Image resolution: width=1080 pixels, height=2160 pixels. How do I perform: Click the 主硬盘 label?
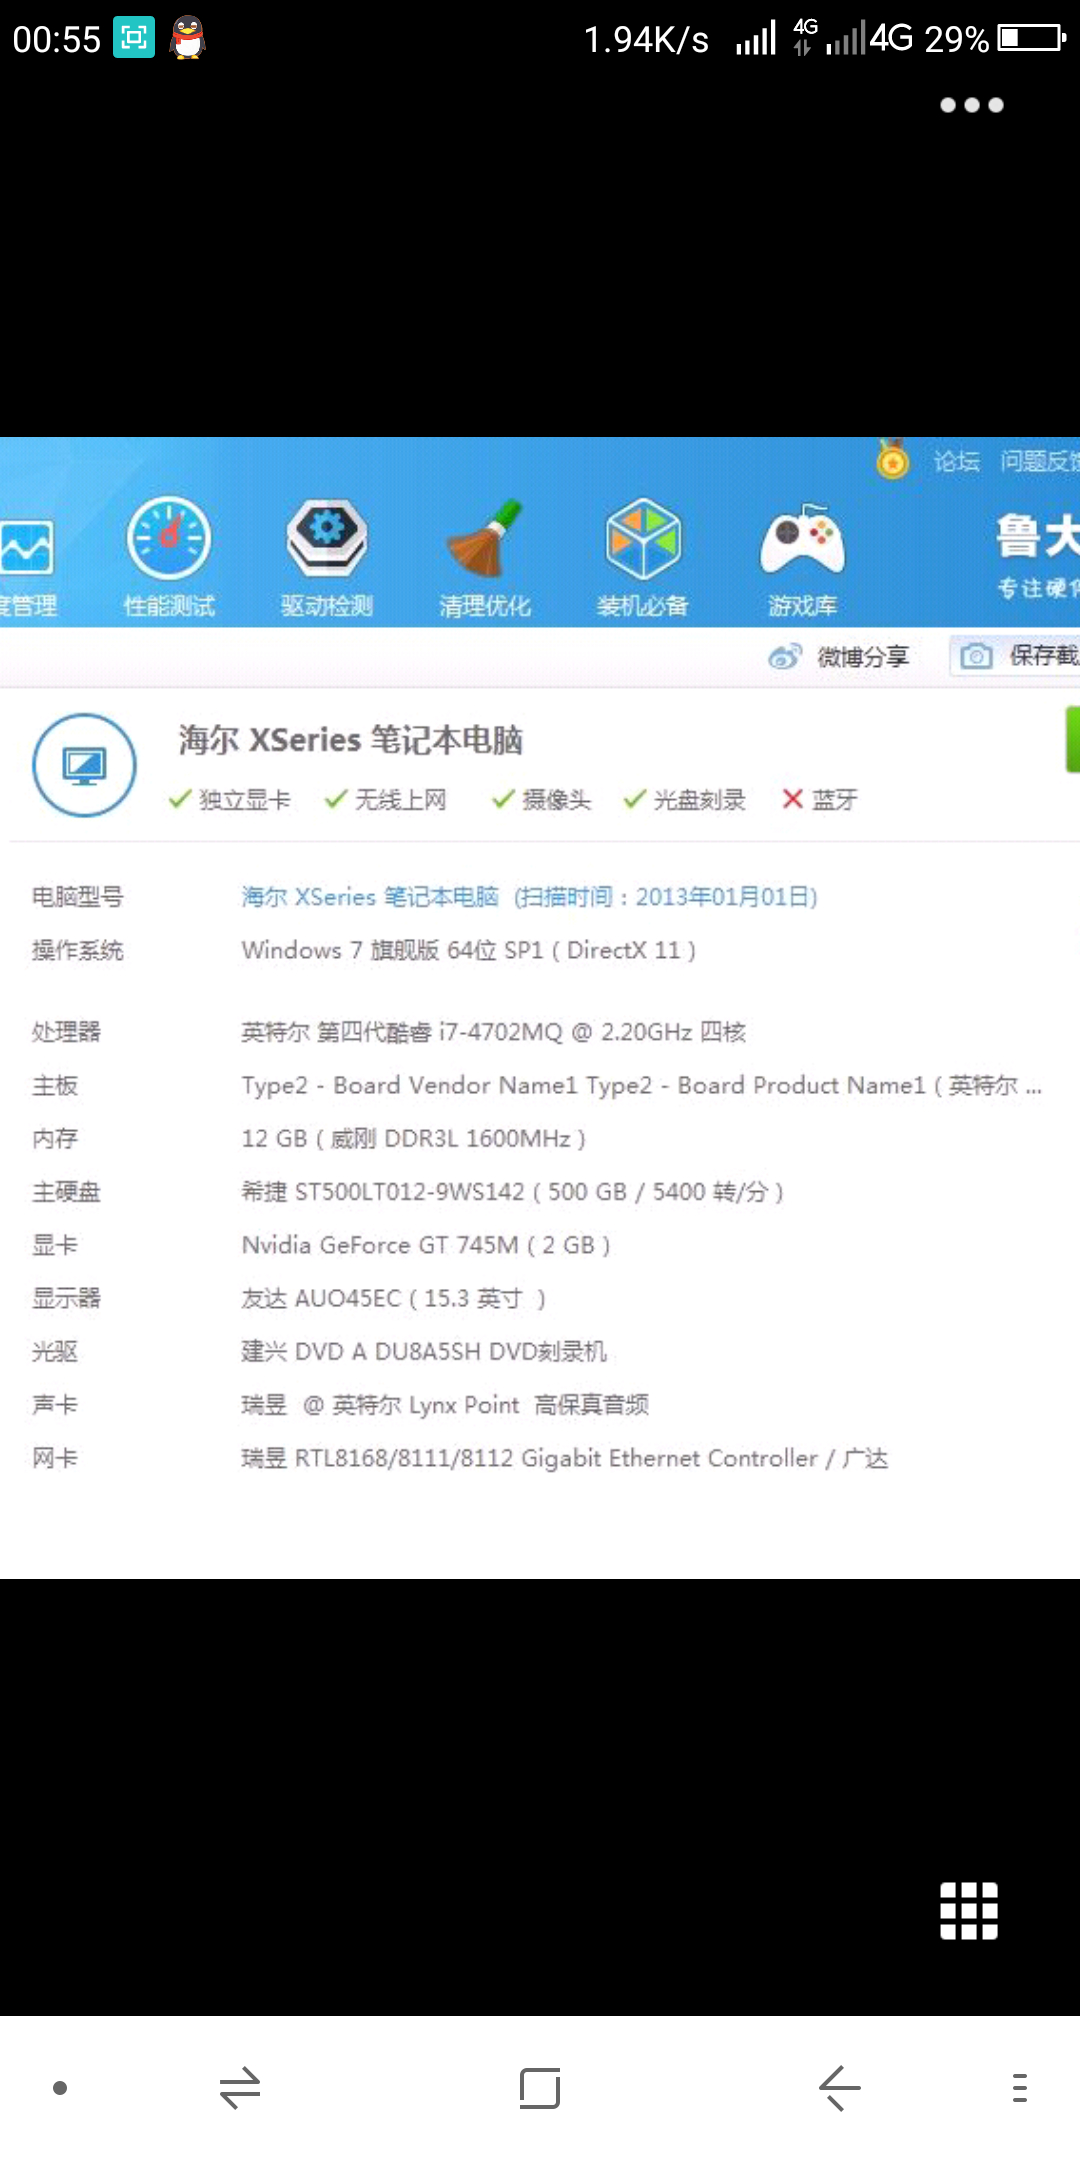click(66, 1191)
